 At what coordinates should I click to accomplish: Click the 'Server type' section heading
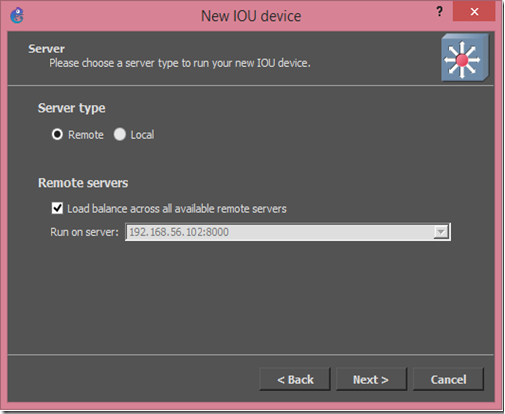(x=72, y=108)
